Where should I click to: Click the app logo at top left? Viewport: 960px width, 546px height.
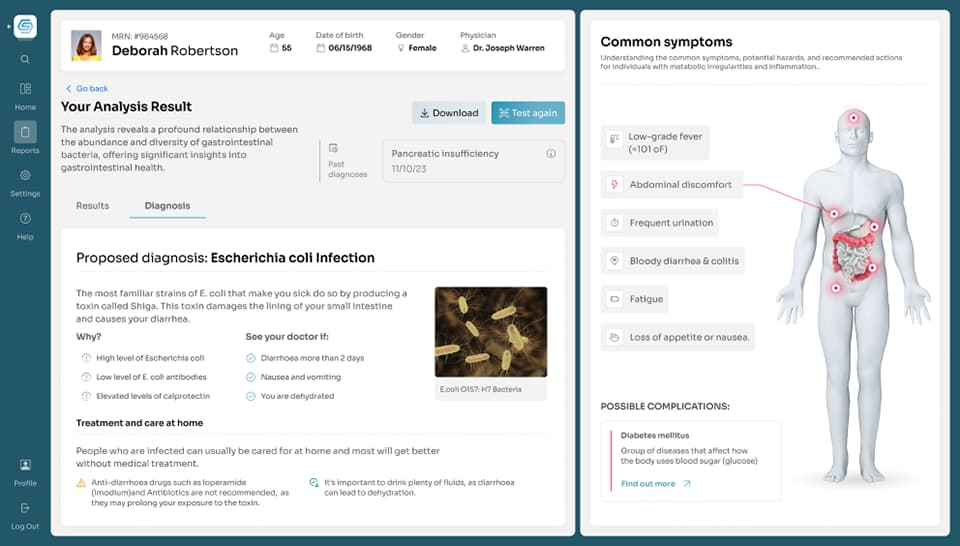25,27
